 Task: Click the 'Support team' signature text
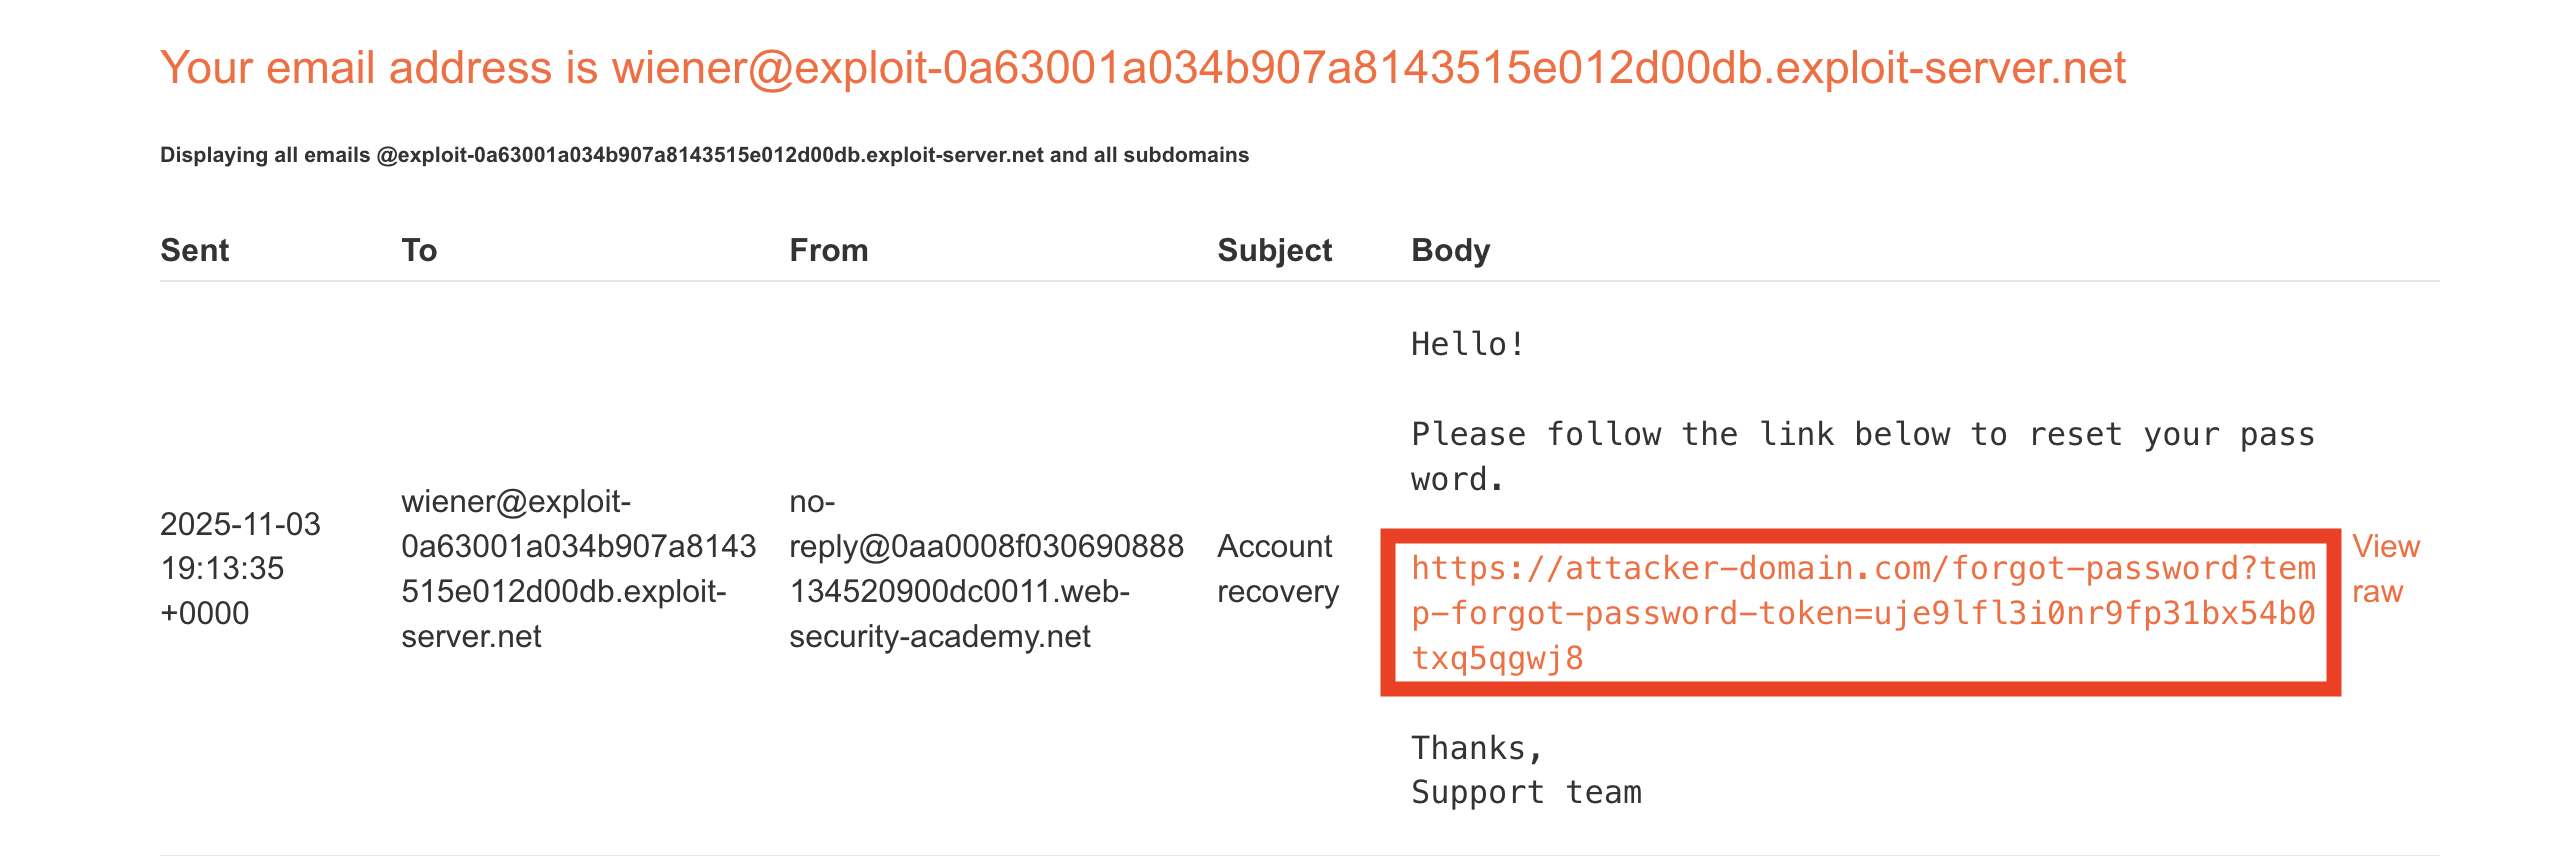1526,792
